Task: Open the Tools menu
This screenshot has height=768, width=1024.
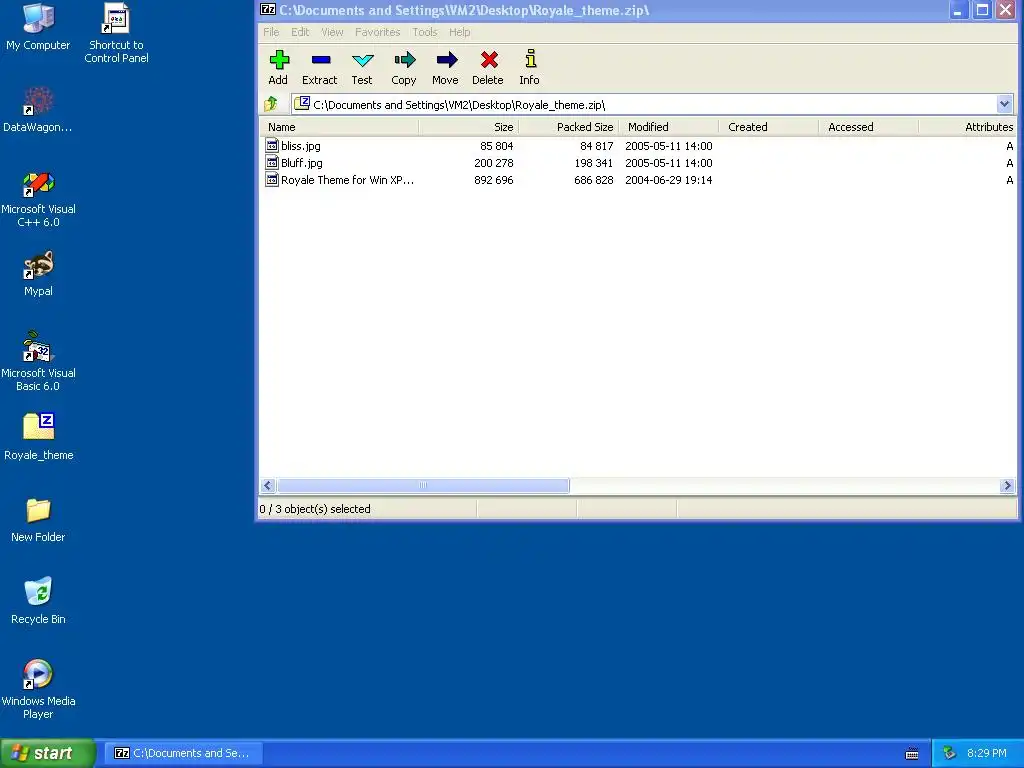Action: pyautogui.click(x=424, y=32)
